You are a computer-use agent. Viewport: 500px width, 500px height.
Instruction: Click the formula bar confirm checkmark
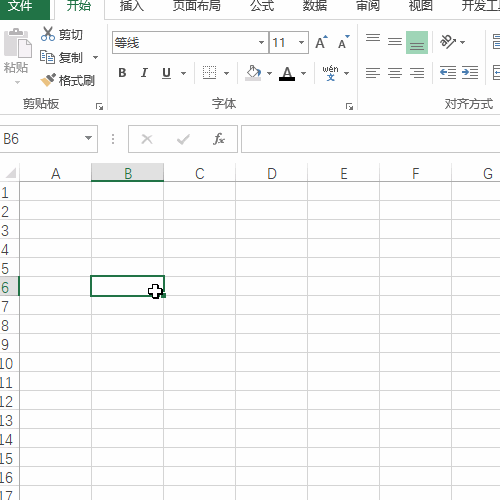click(183, 139)
